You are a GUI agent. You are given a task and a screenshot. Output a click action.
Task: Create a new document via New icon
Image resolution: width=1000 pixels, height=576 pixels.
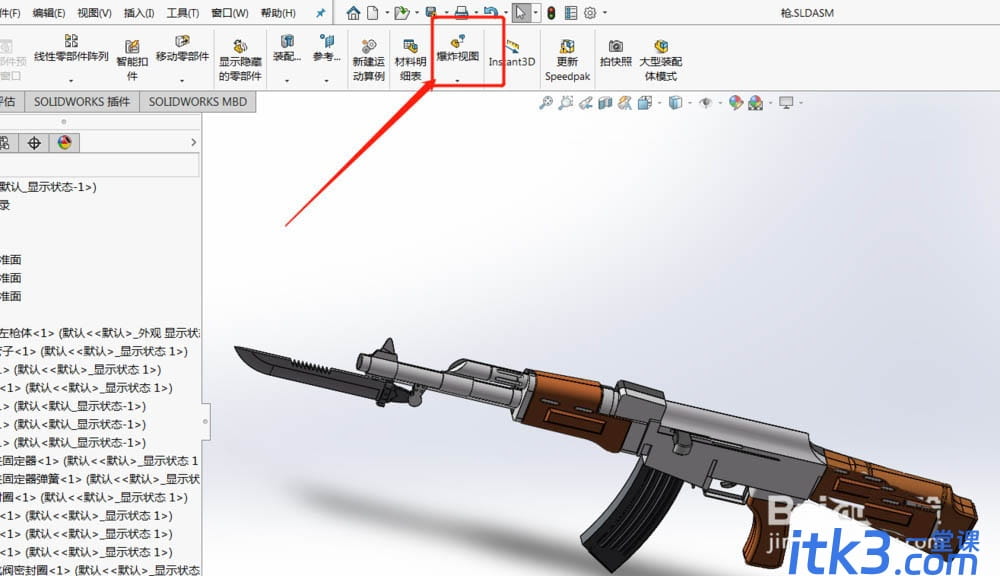[372, 13]
